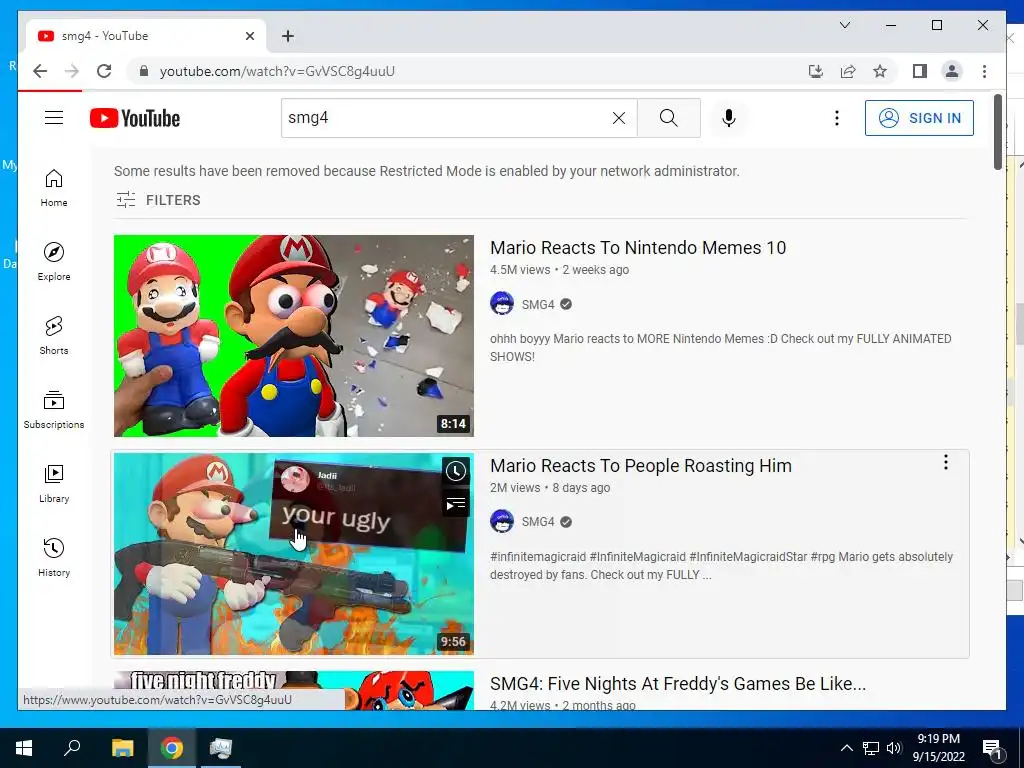Open volume control in system tray
The height and width of the screenshot is (768, 1024).
pyautogui.click(x=894, y=748)
